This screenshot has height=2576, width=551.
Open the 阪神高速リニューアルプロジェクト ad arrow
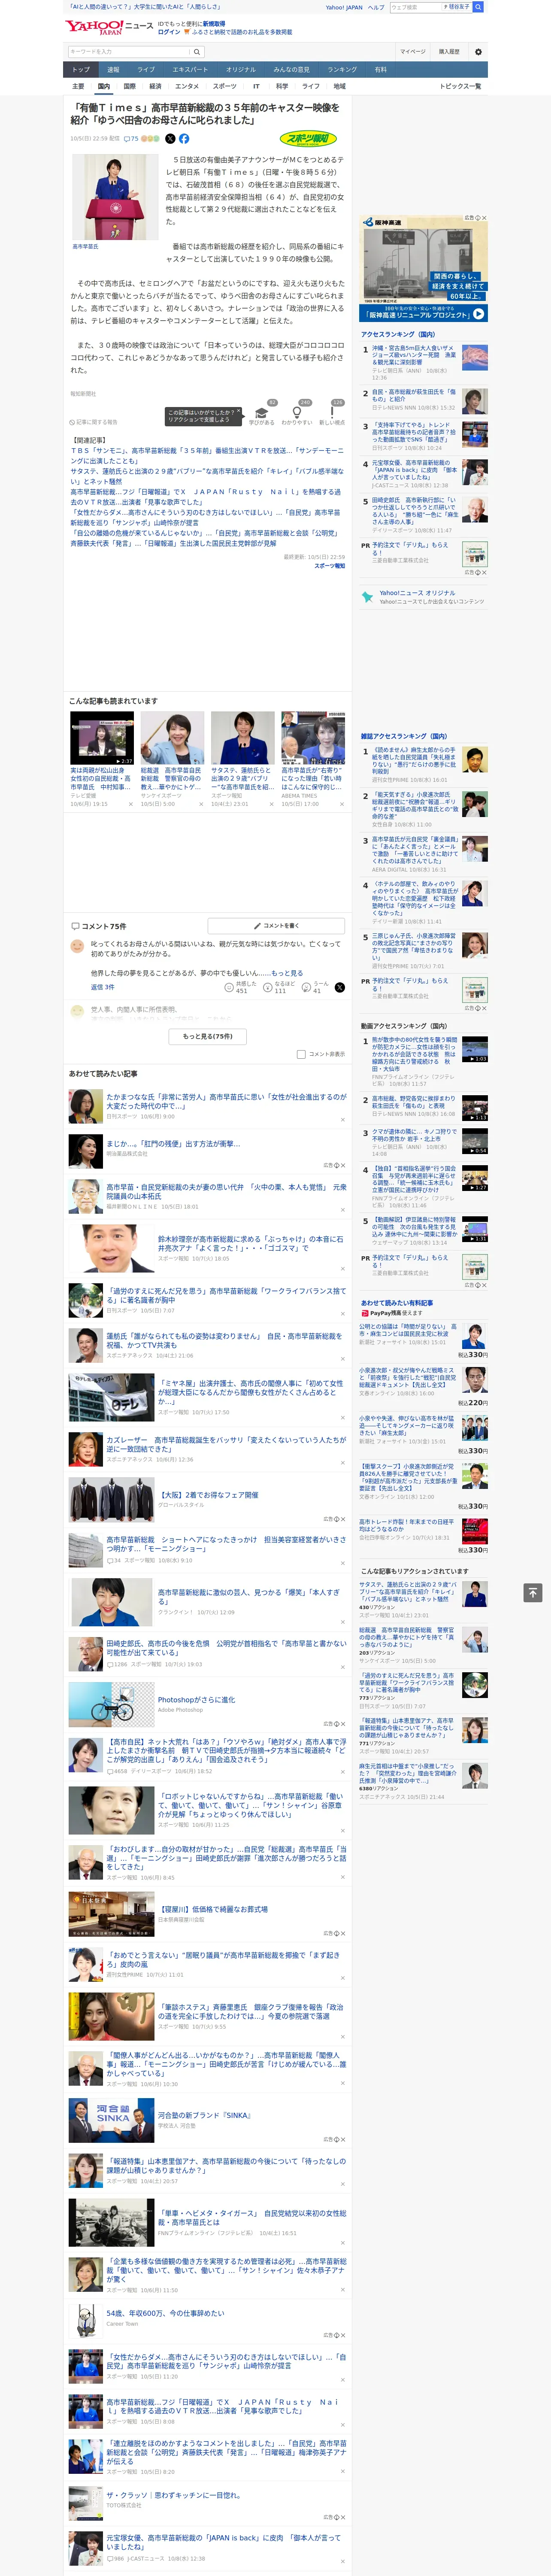tap(478, 314)
